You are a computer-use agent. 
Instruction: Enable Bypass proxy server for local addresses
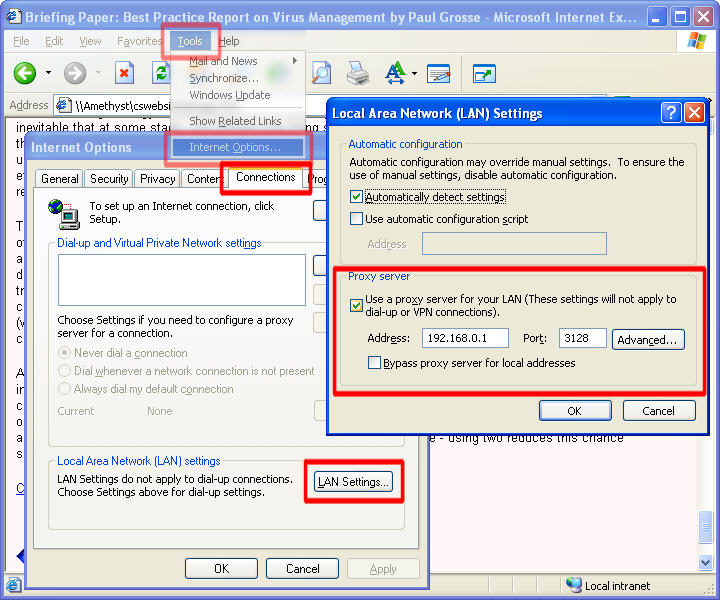tap(374, 363)
